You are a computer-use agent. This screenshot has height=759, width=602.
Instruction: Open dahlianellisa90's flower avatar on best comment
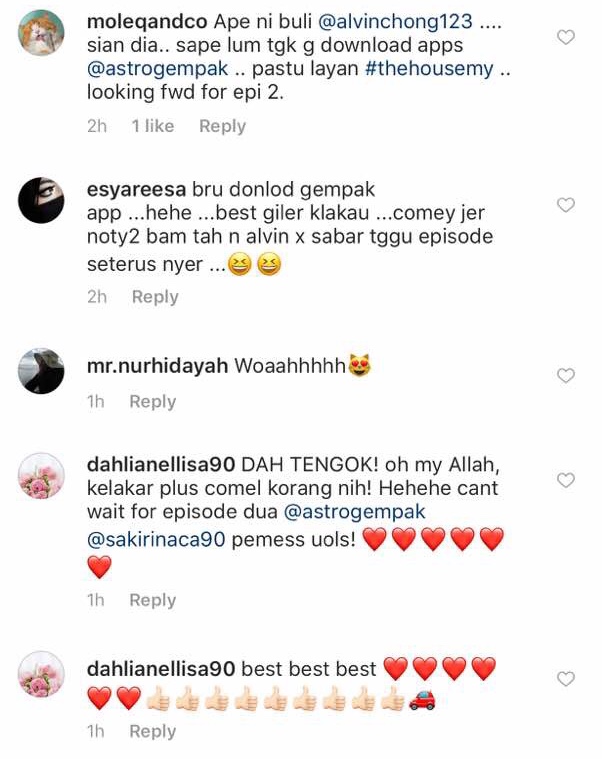[41, 674]
